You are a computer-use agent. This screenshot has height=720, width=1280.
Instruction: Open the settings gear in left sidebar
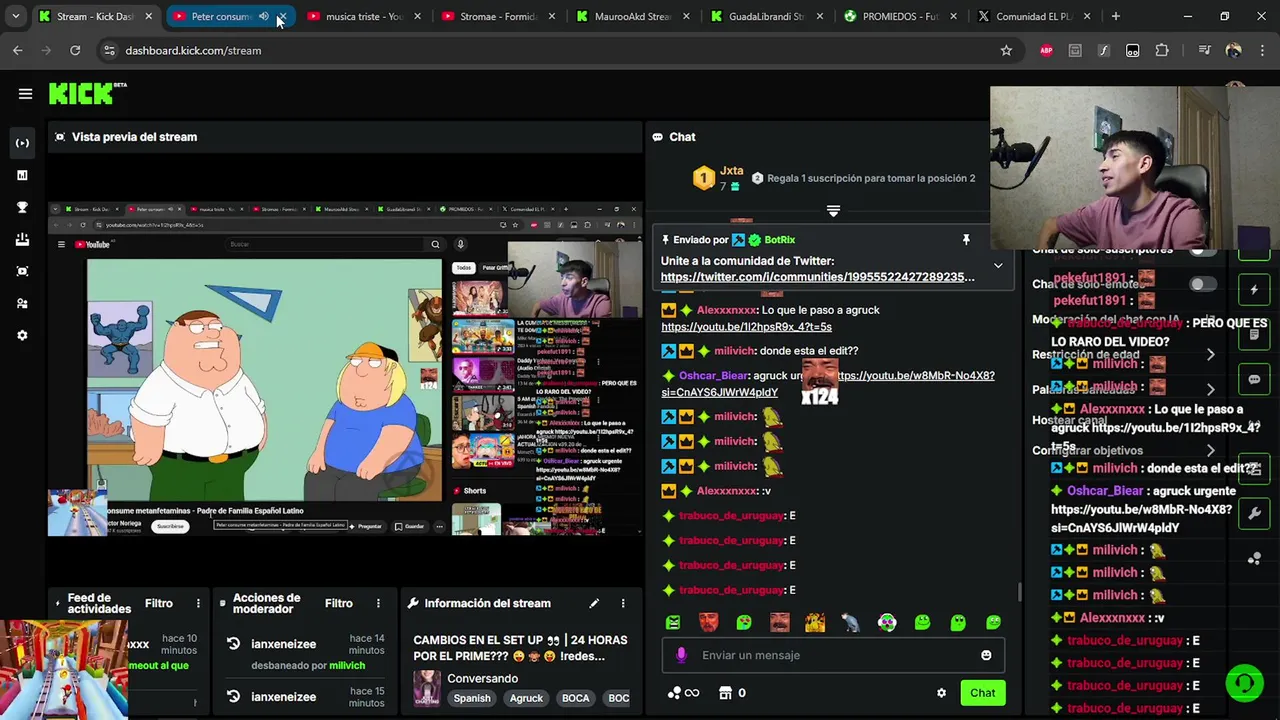pyautogui.click(x=22, y=335)
